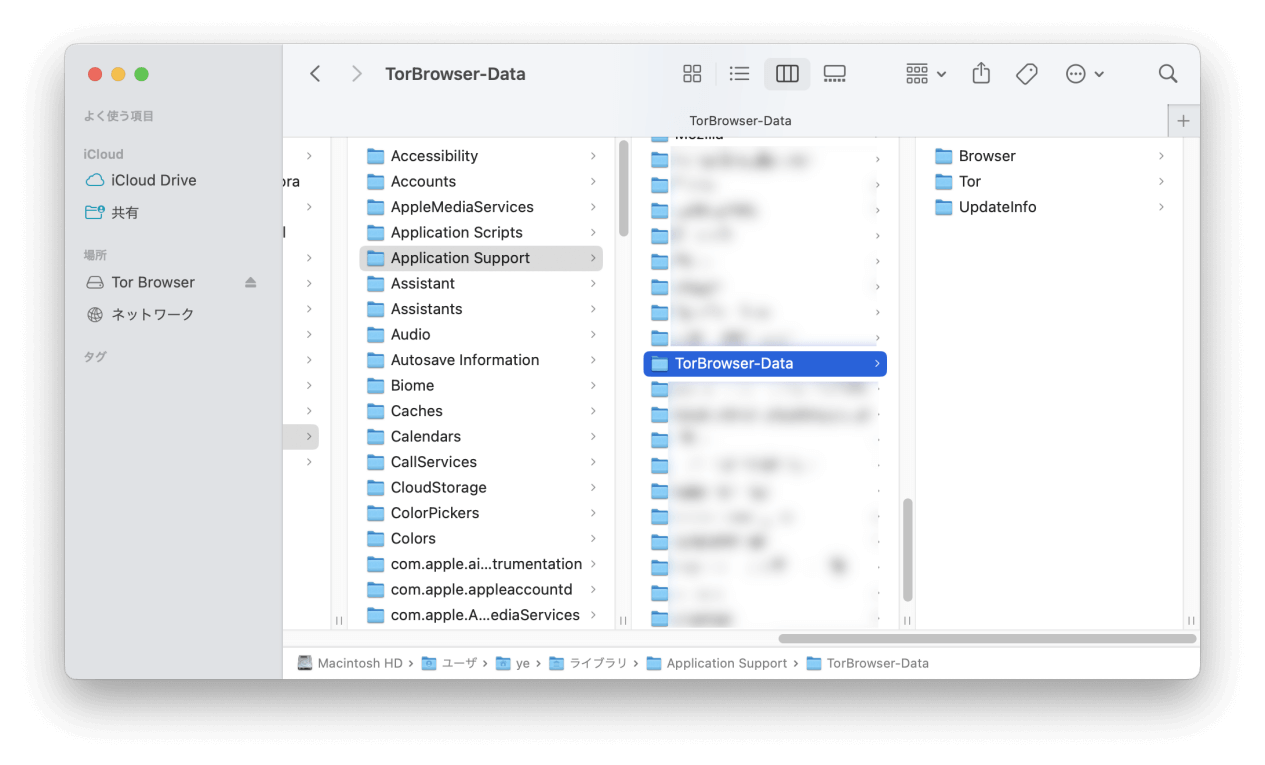This screenshot has width=1265, height=765.
Task: Select the Colors folder
Action: tap(481, 538)
